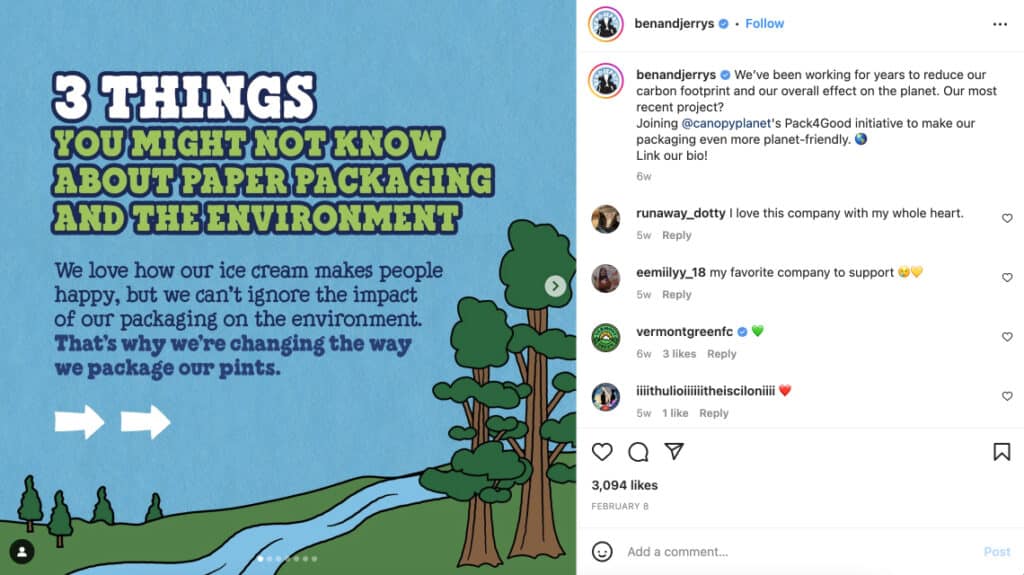Image resolution: width=1024 pixels, height=575 pixels.
Task: Go to the next carousel slide arrow
Action: point(555,286)
